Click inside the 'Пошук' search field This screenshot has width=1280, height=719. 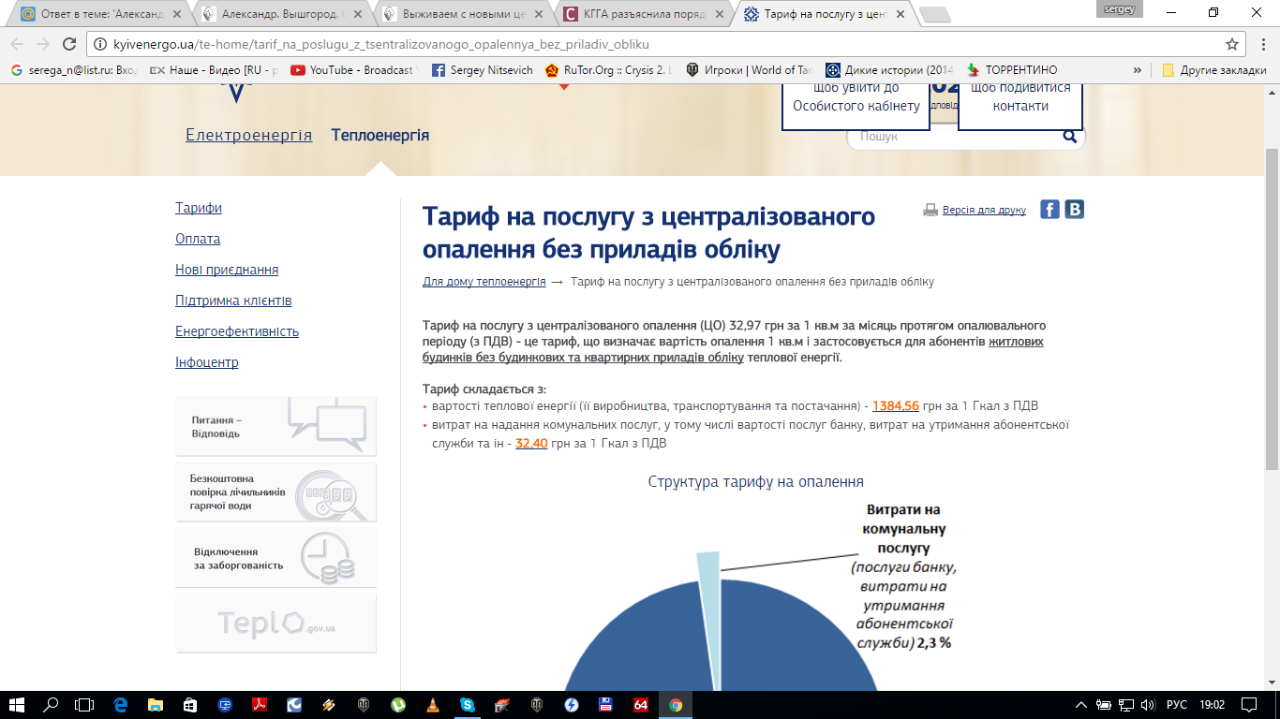coord(955,137)
